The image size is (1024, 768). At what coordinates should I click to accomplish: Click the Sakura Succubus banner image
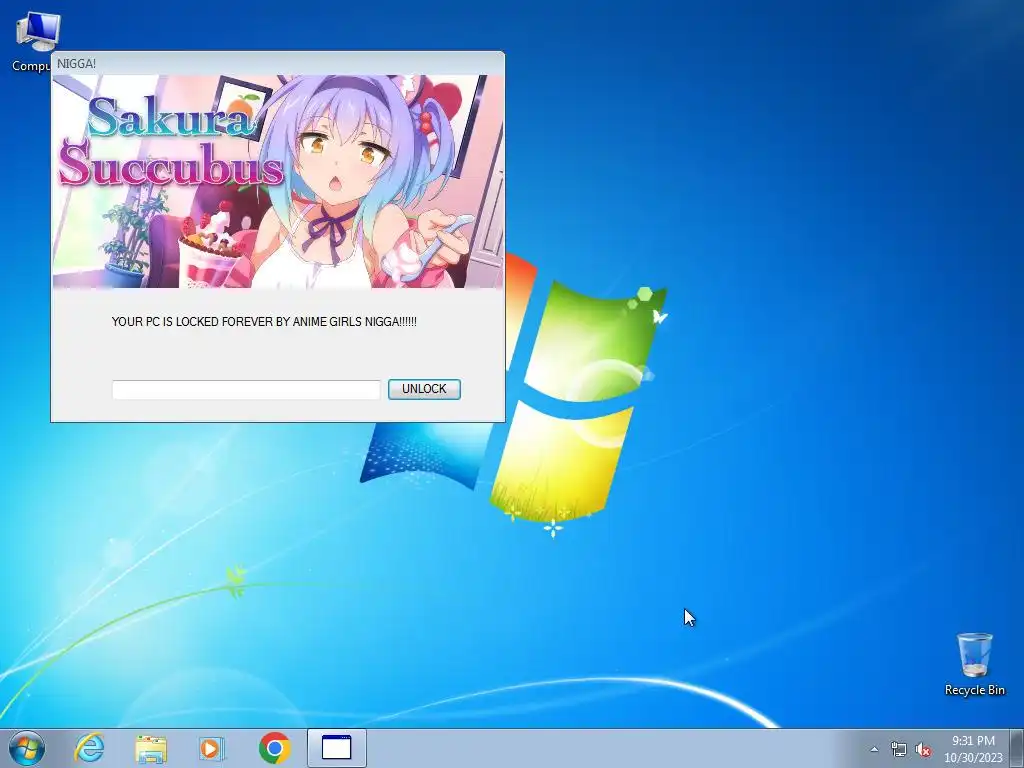point(278,182)
